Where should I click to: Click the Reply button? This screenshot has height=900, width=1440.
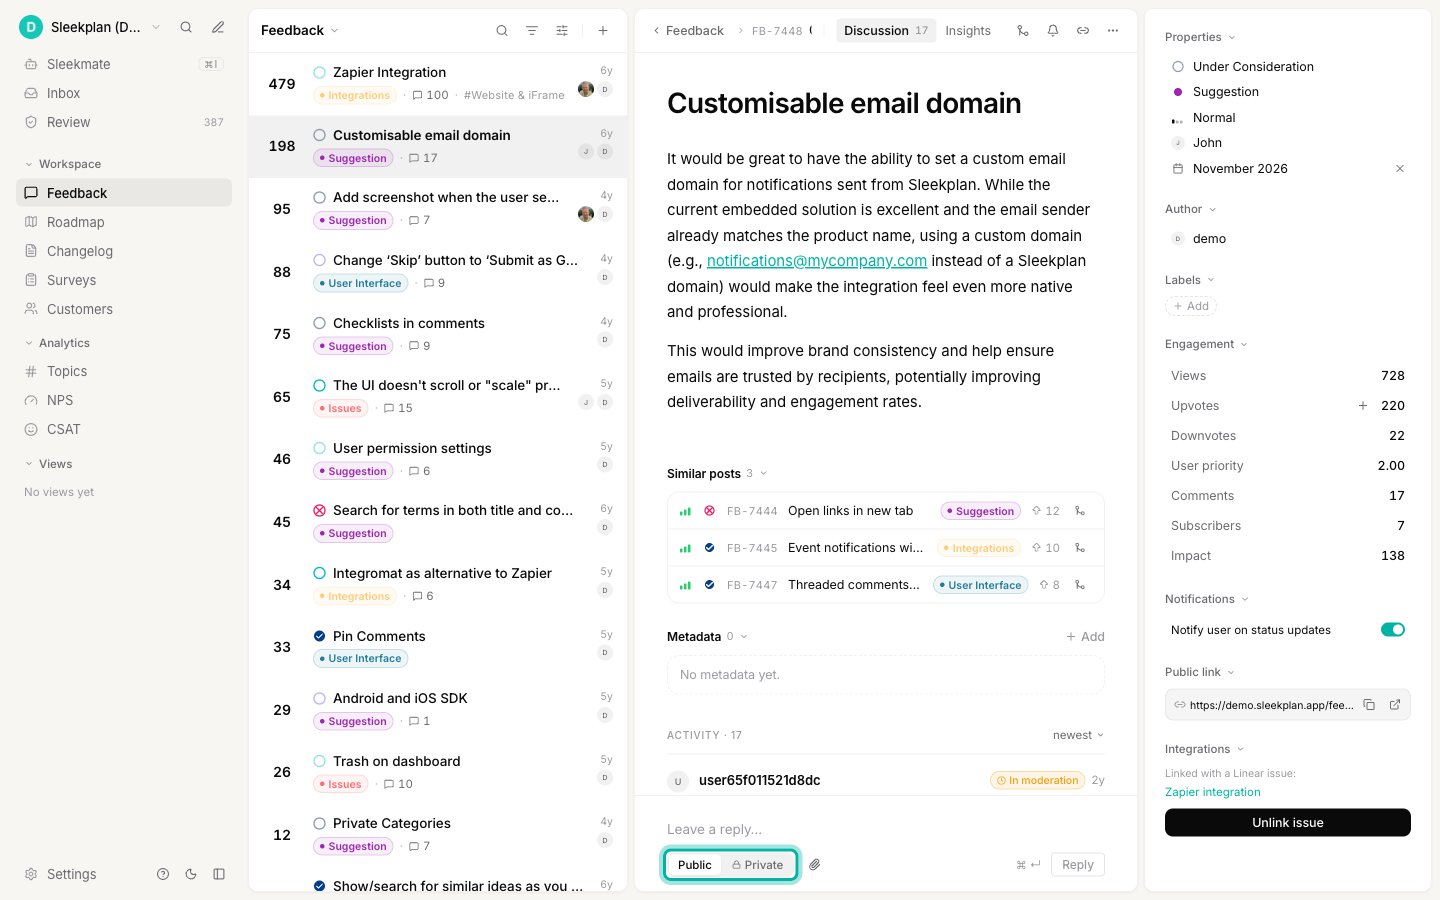(1078, 865)
